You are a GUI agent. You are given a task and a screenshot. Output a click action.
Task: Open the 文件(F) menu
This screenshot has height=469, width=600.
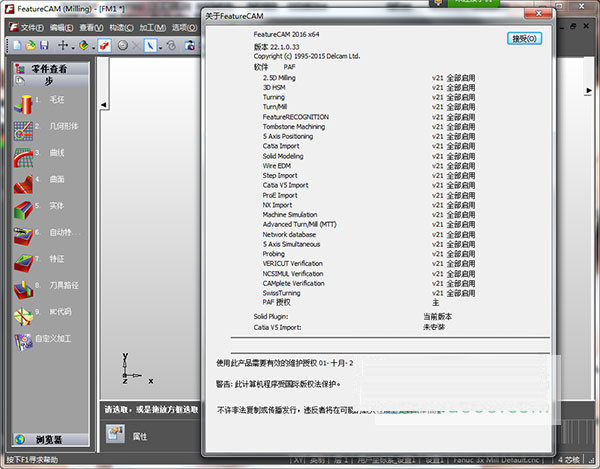pyautogui.click(x=33, y=28)
